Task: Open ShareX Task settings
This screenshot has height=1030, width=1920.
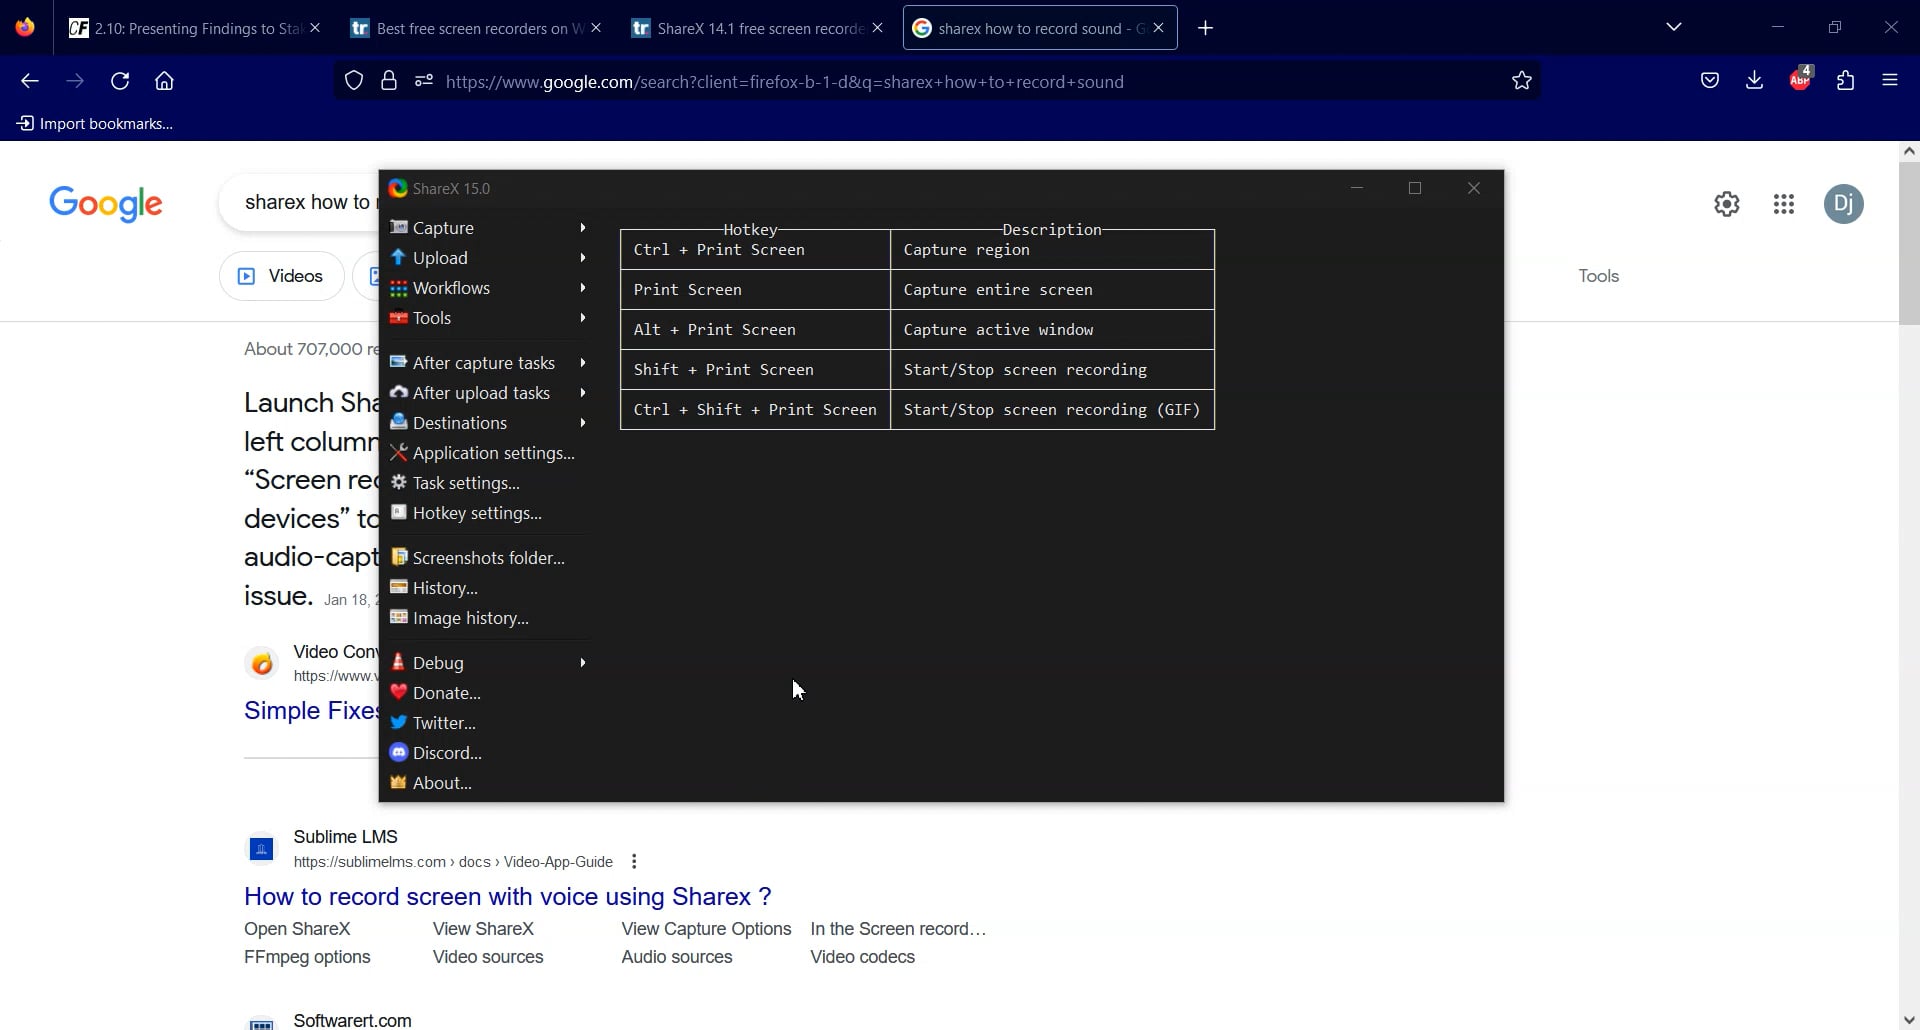Action: [x=467, y=482]
